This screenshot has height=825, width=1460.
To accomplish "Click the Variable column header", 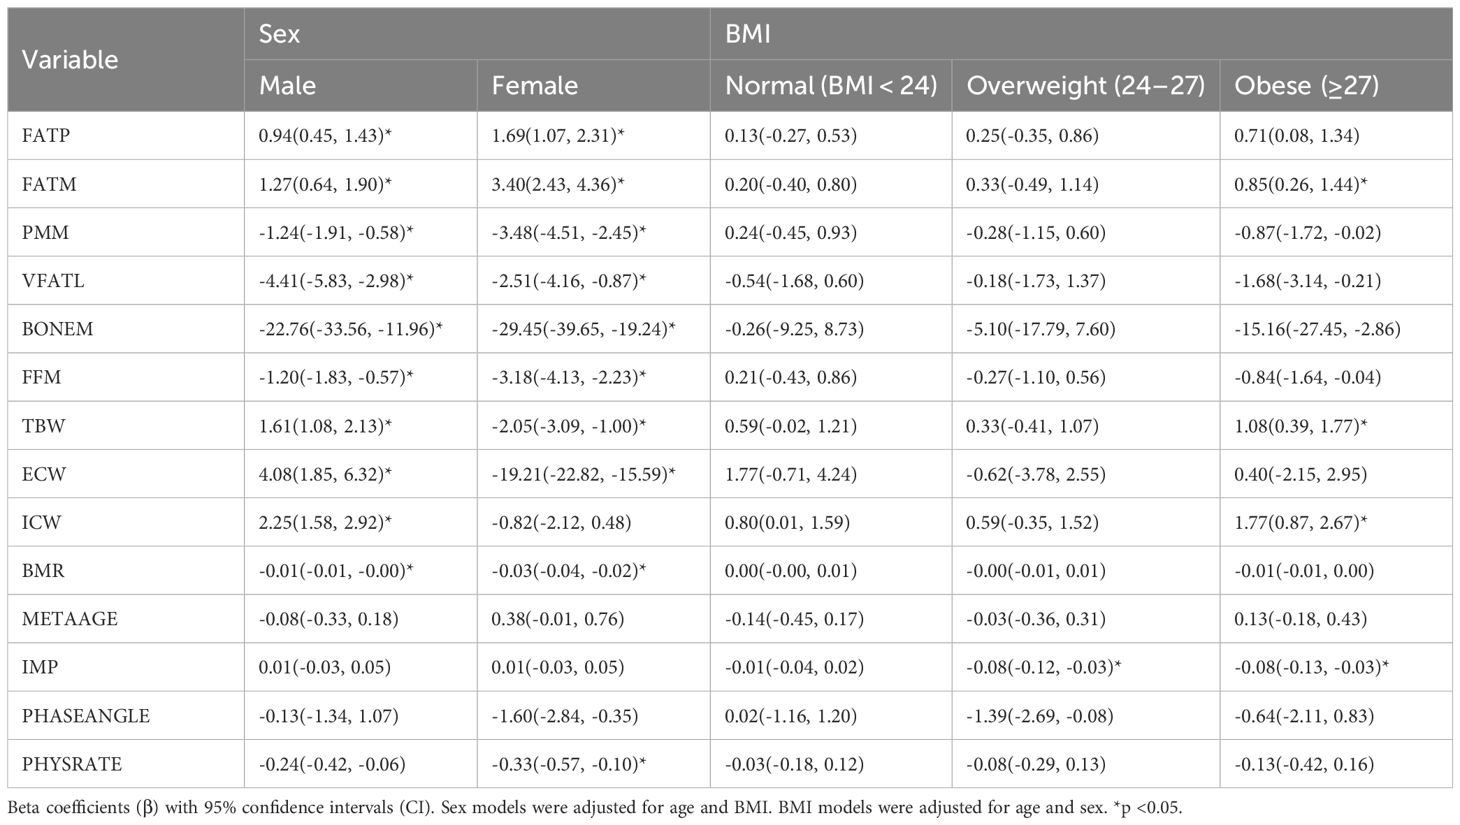I will pyautogui.click(x=70, y=60).
